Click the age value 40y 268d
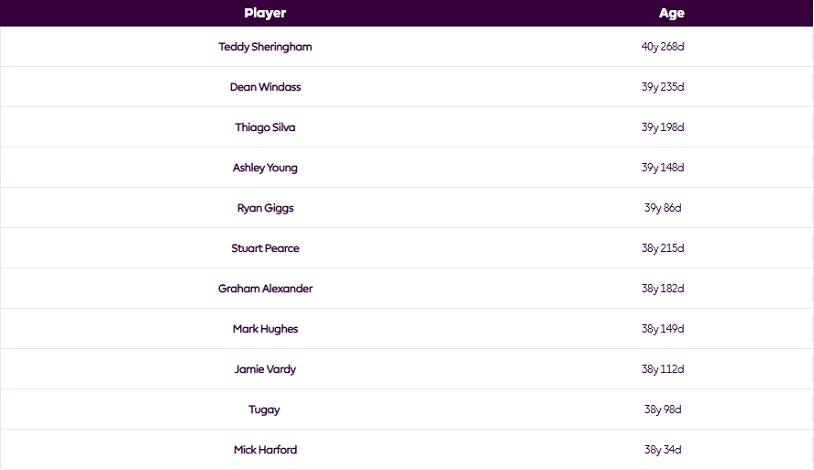 pyautogui.click(x=662, y=47)
